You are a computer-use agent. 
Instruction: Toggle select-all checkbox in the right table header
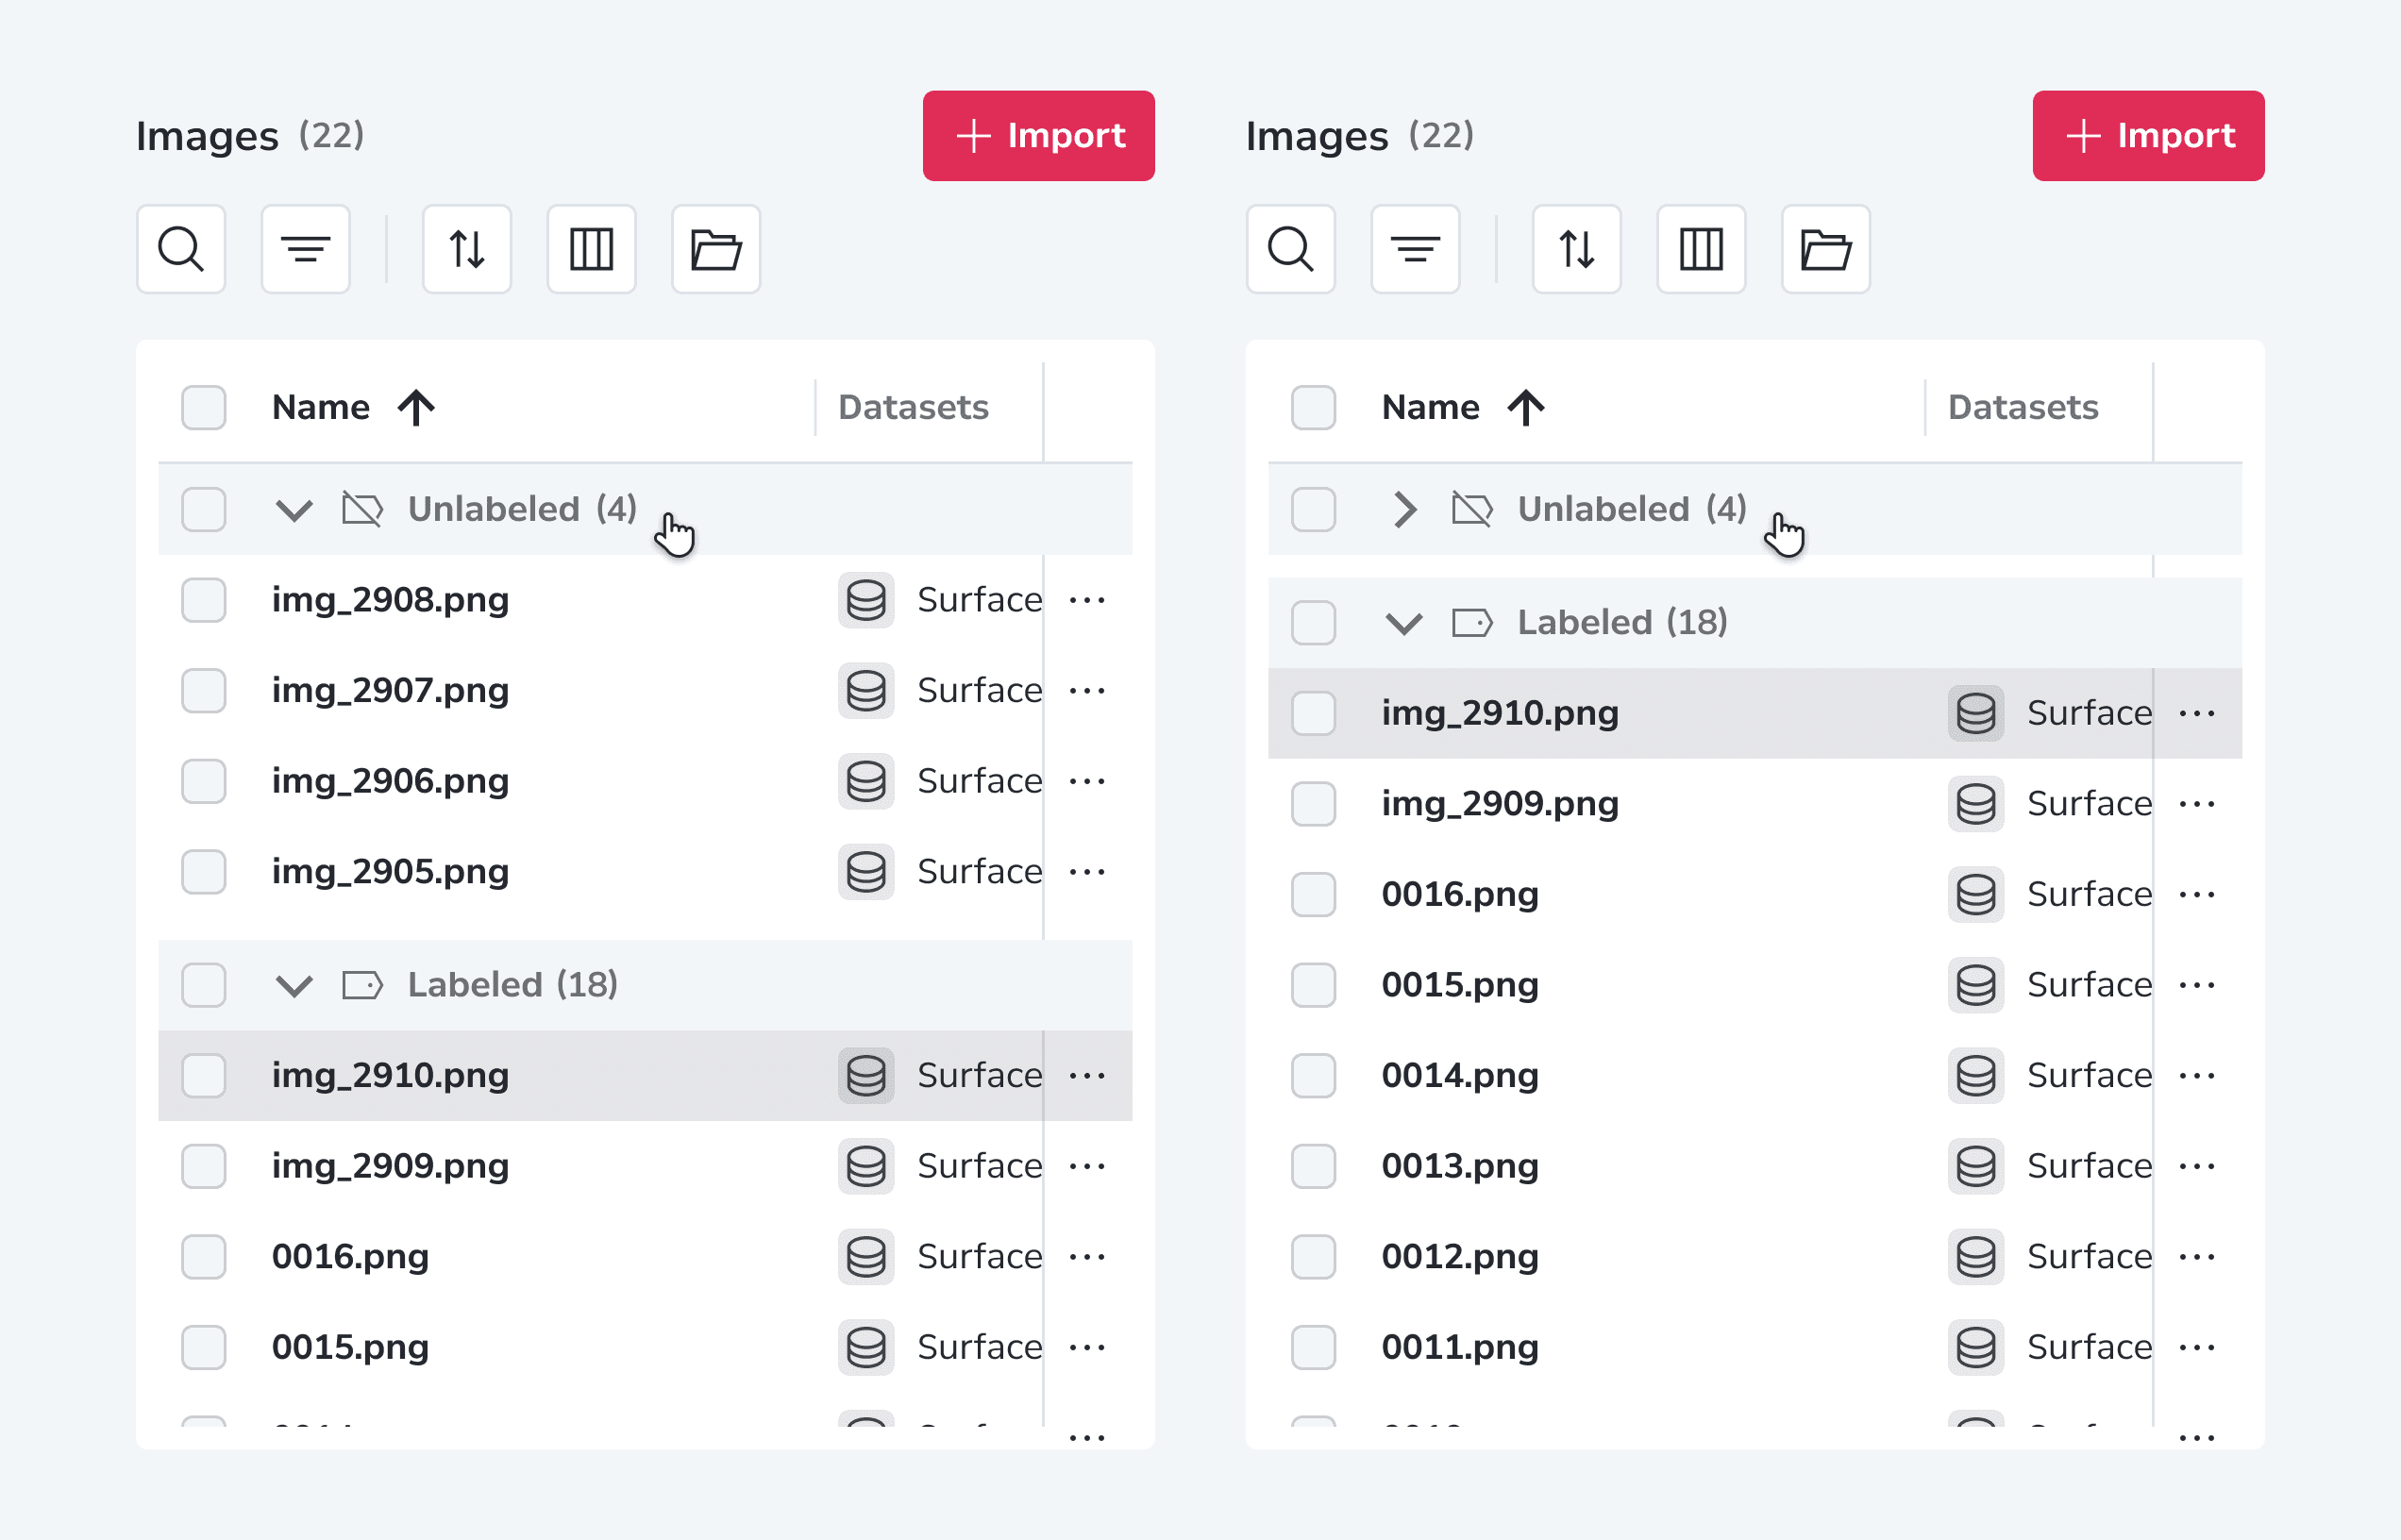click(1314, 408)
